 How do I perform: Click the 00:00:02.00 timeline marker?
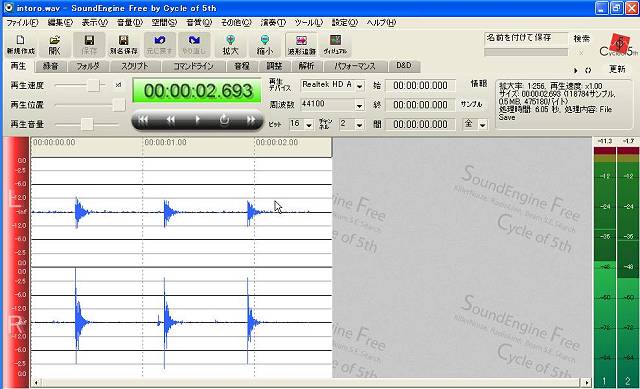tap(277, 142)
